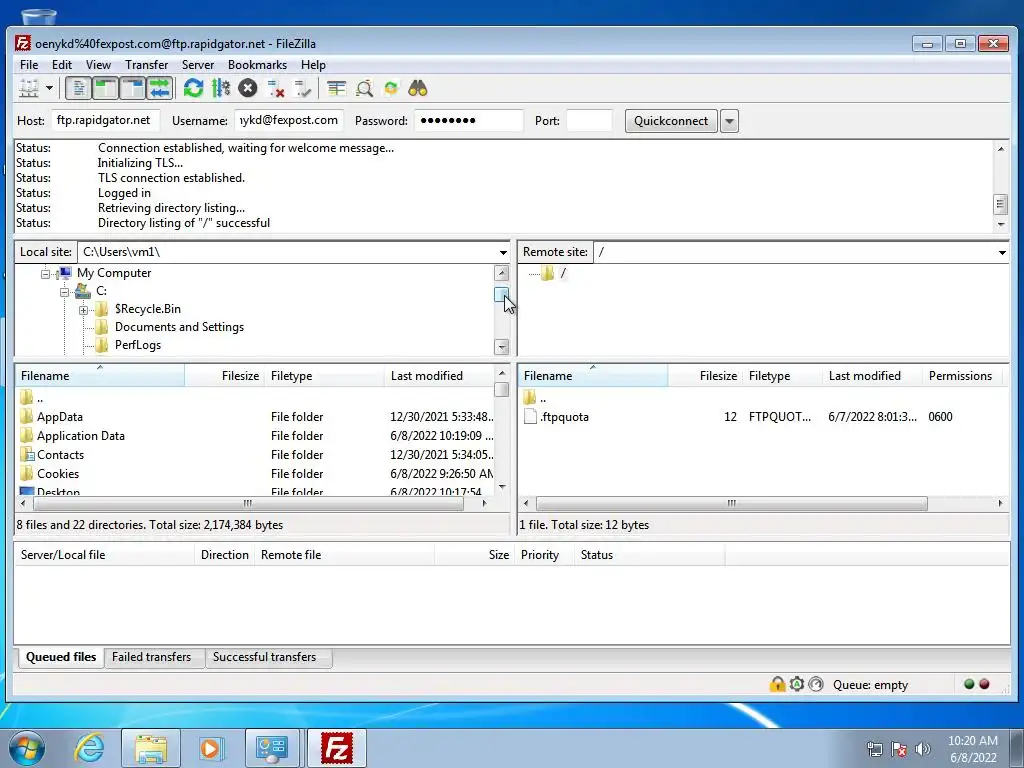
Task: Toggle local directory tree display
Action: [x=105, y=88]
